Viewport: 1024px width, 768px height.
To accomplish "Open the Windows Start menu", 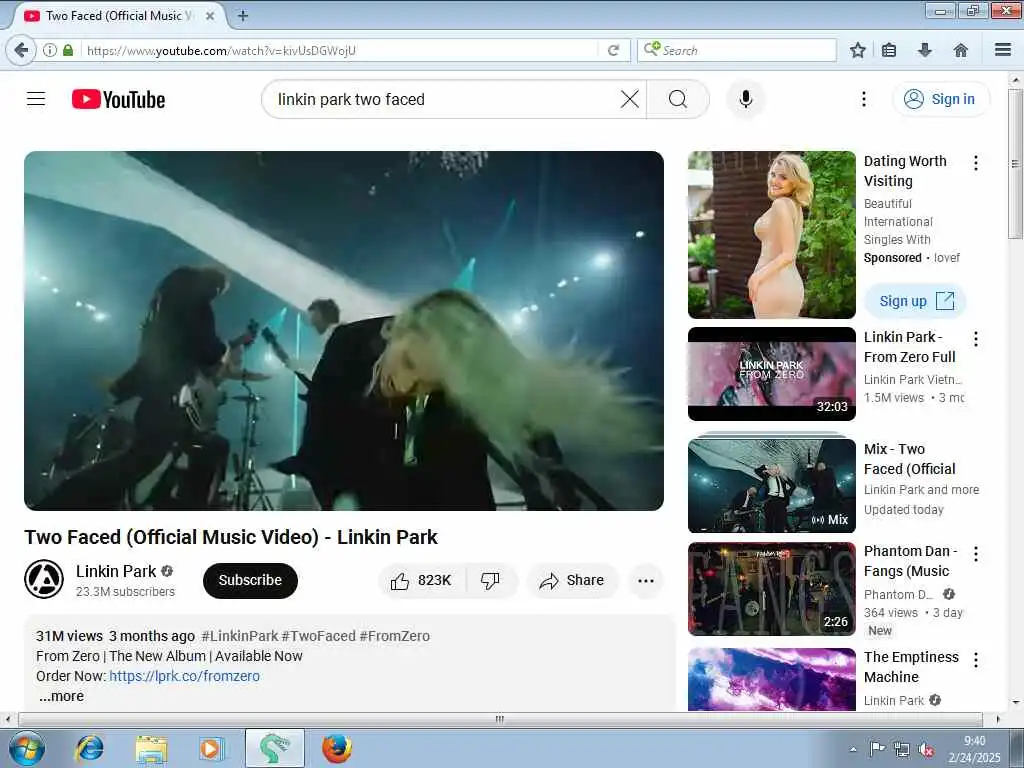I will click(x=26, y=748).
